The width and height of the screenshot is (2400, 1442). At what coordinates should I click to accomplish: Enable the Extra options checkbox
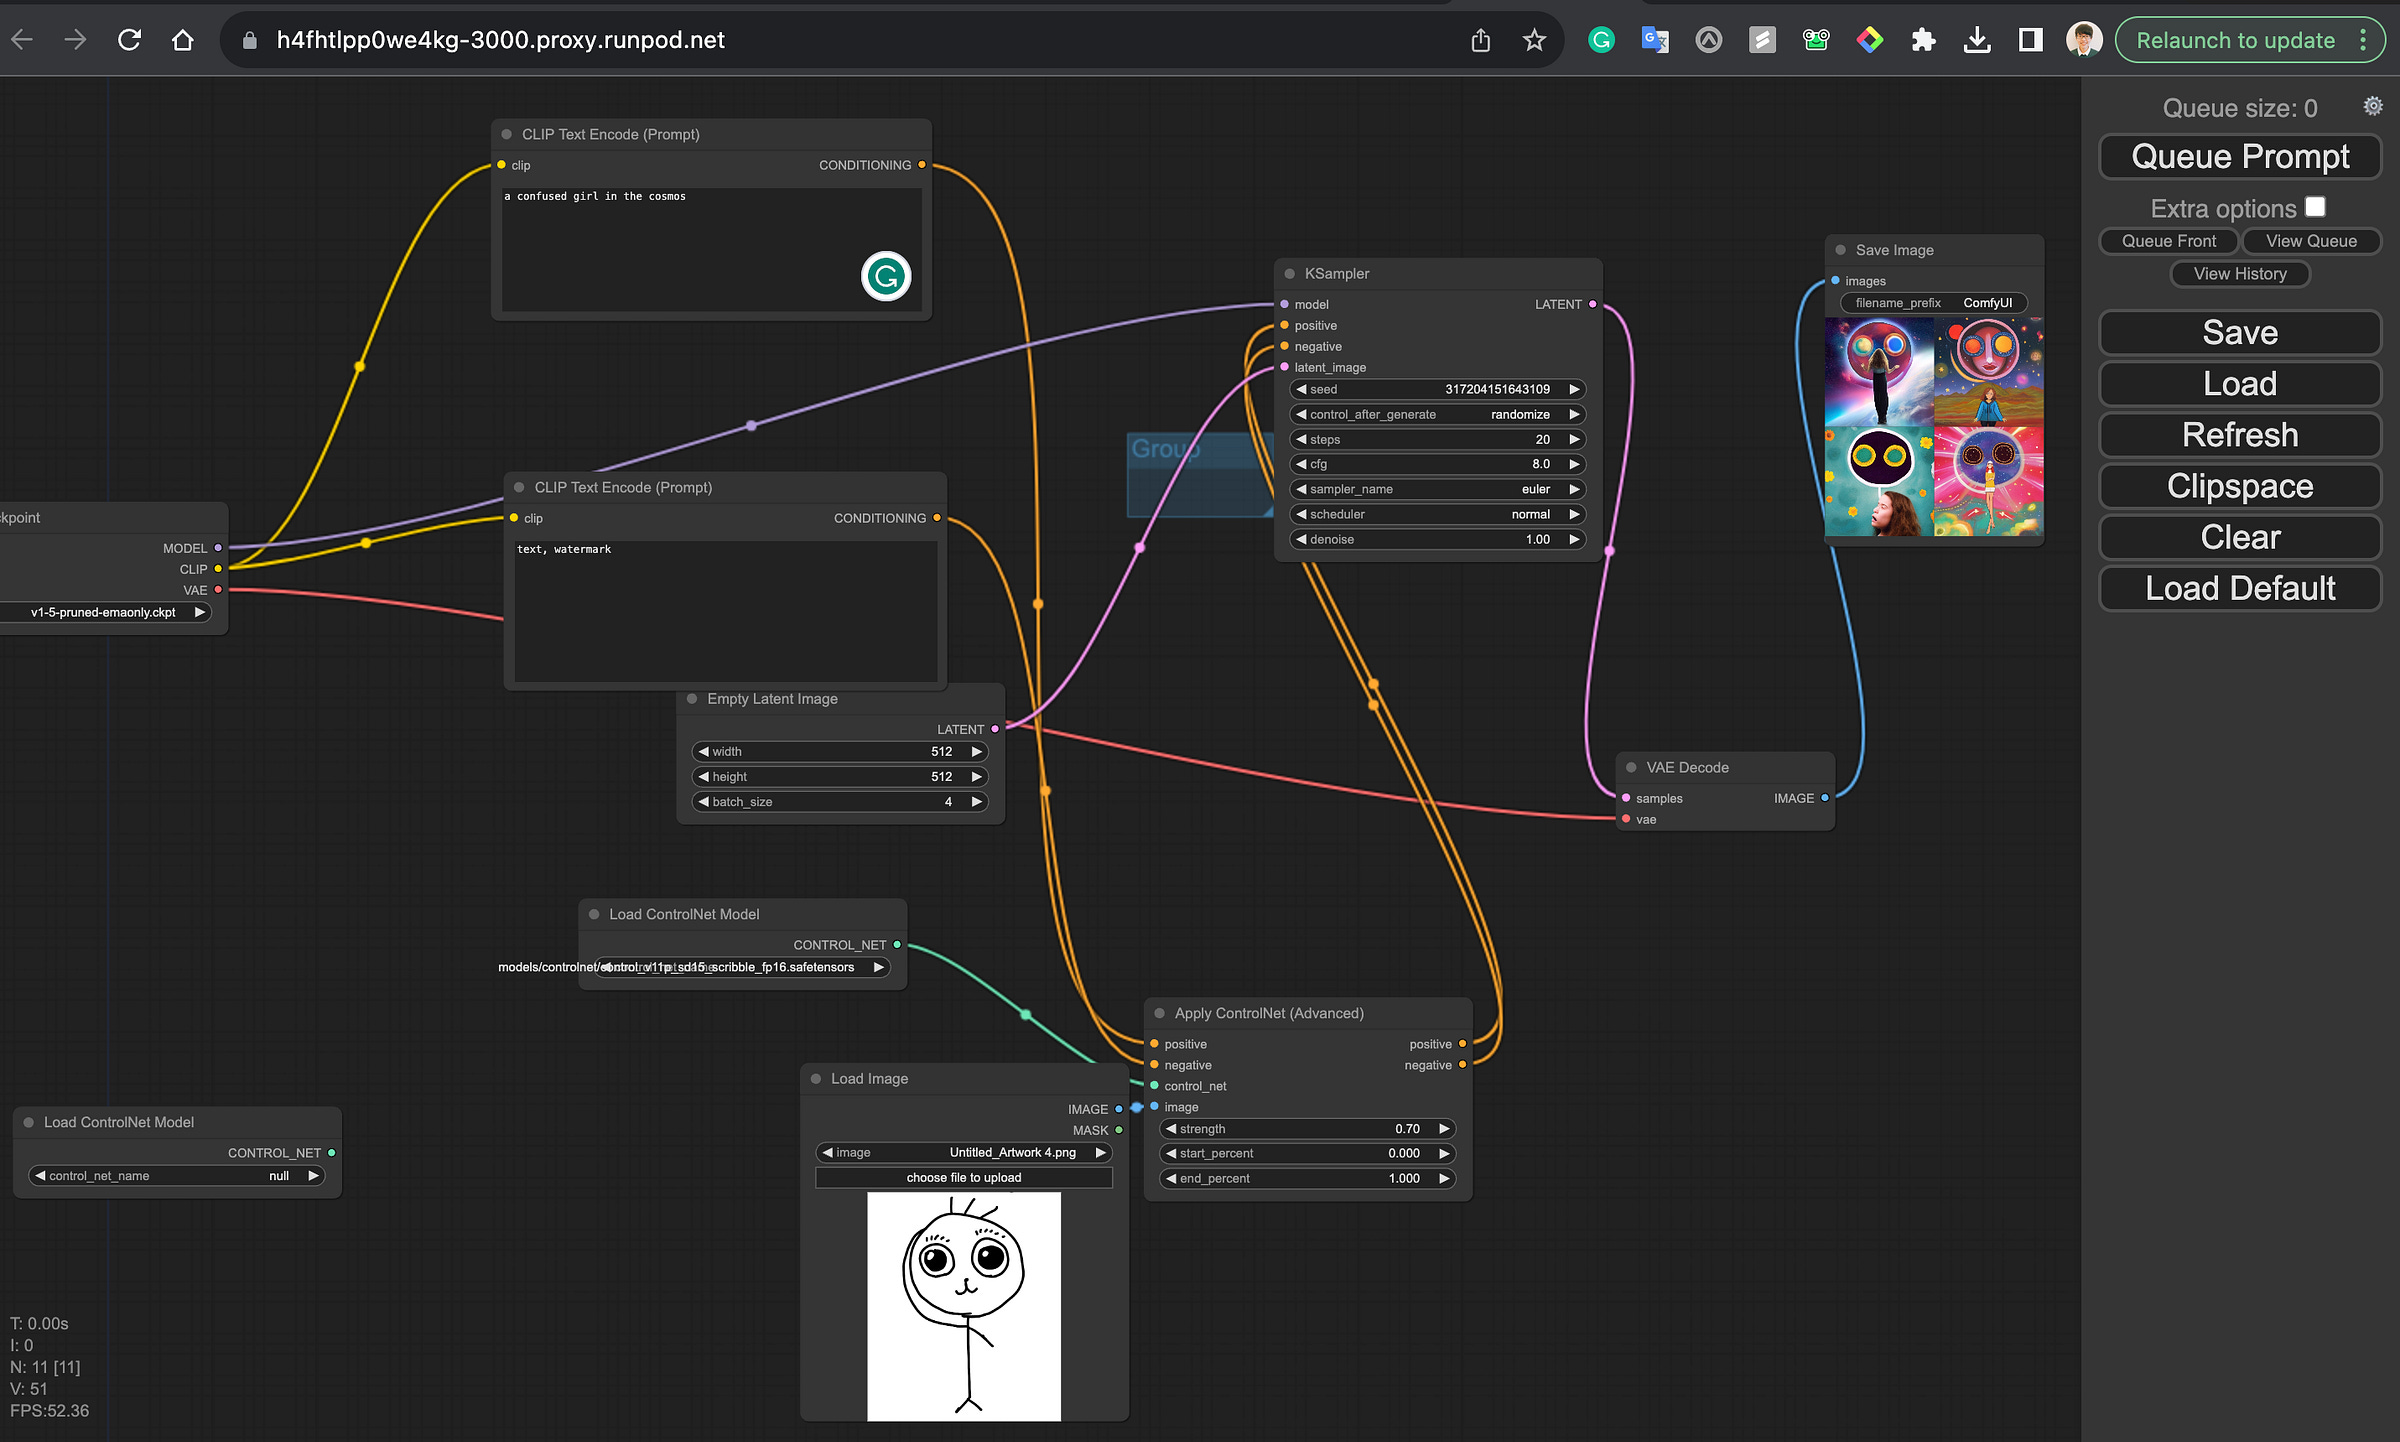click(2315, 207)
